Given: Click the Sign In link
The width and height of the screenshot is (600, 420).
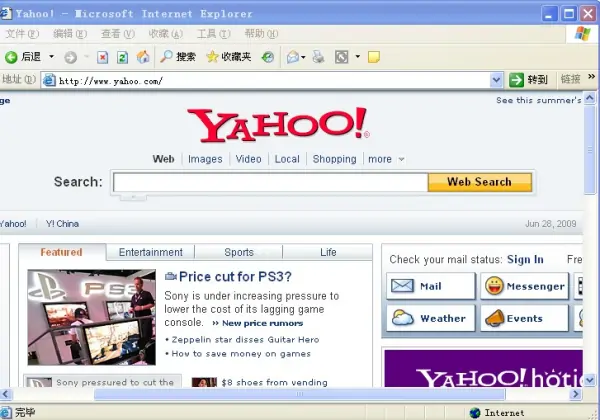Looking at the screenshot, I should point(525,259).
